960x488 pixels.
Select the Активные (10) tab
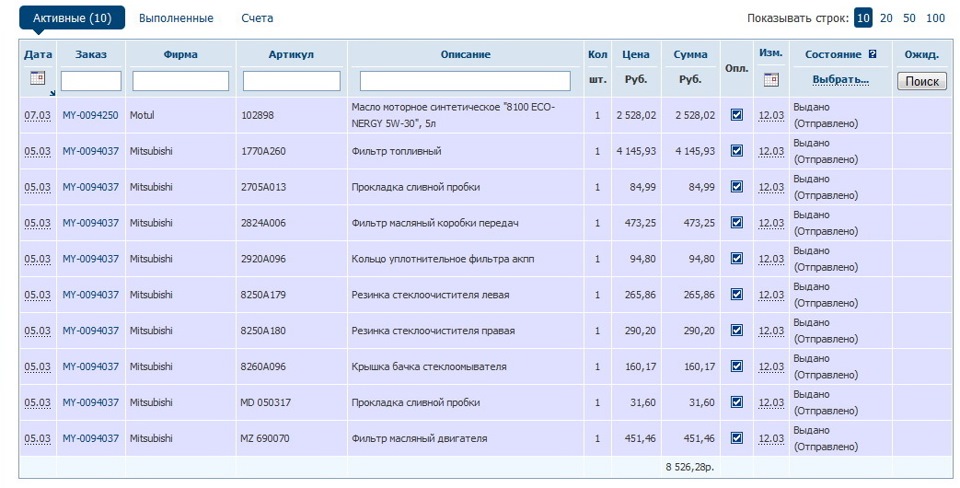click(x=72, y=18)
